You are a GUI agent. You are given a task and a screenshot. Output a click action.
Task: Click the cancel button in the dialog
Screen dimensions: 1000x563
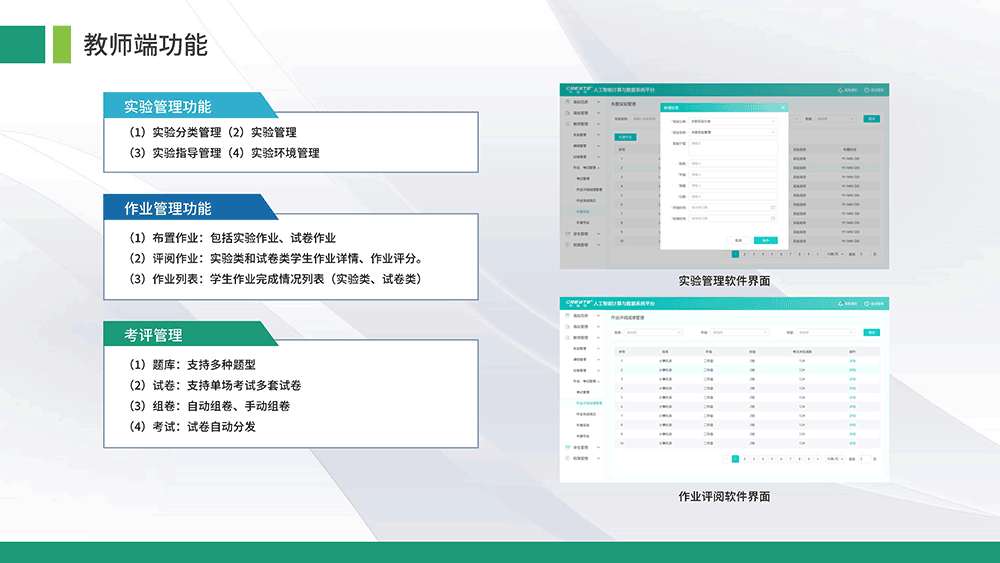(x=739, y=240)
